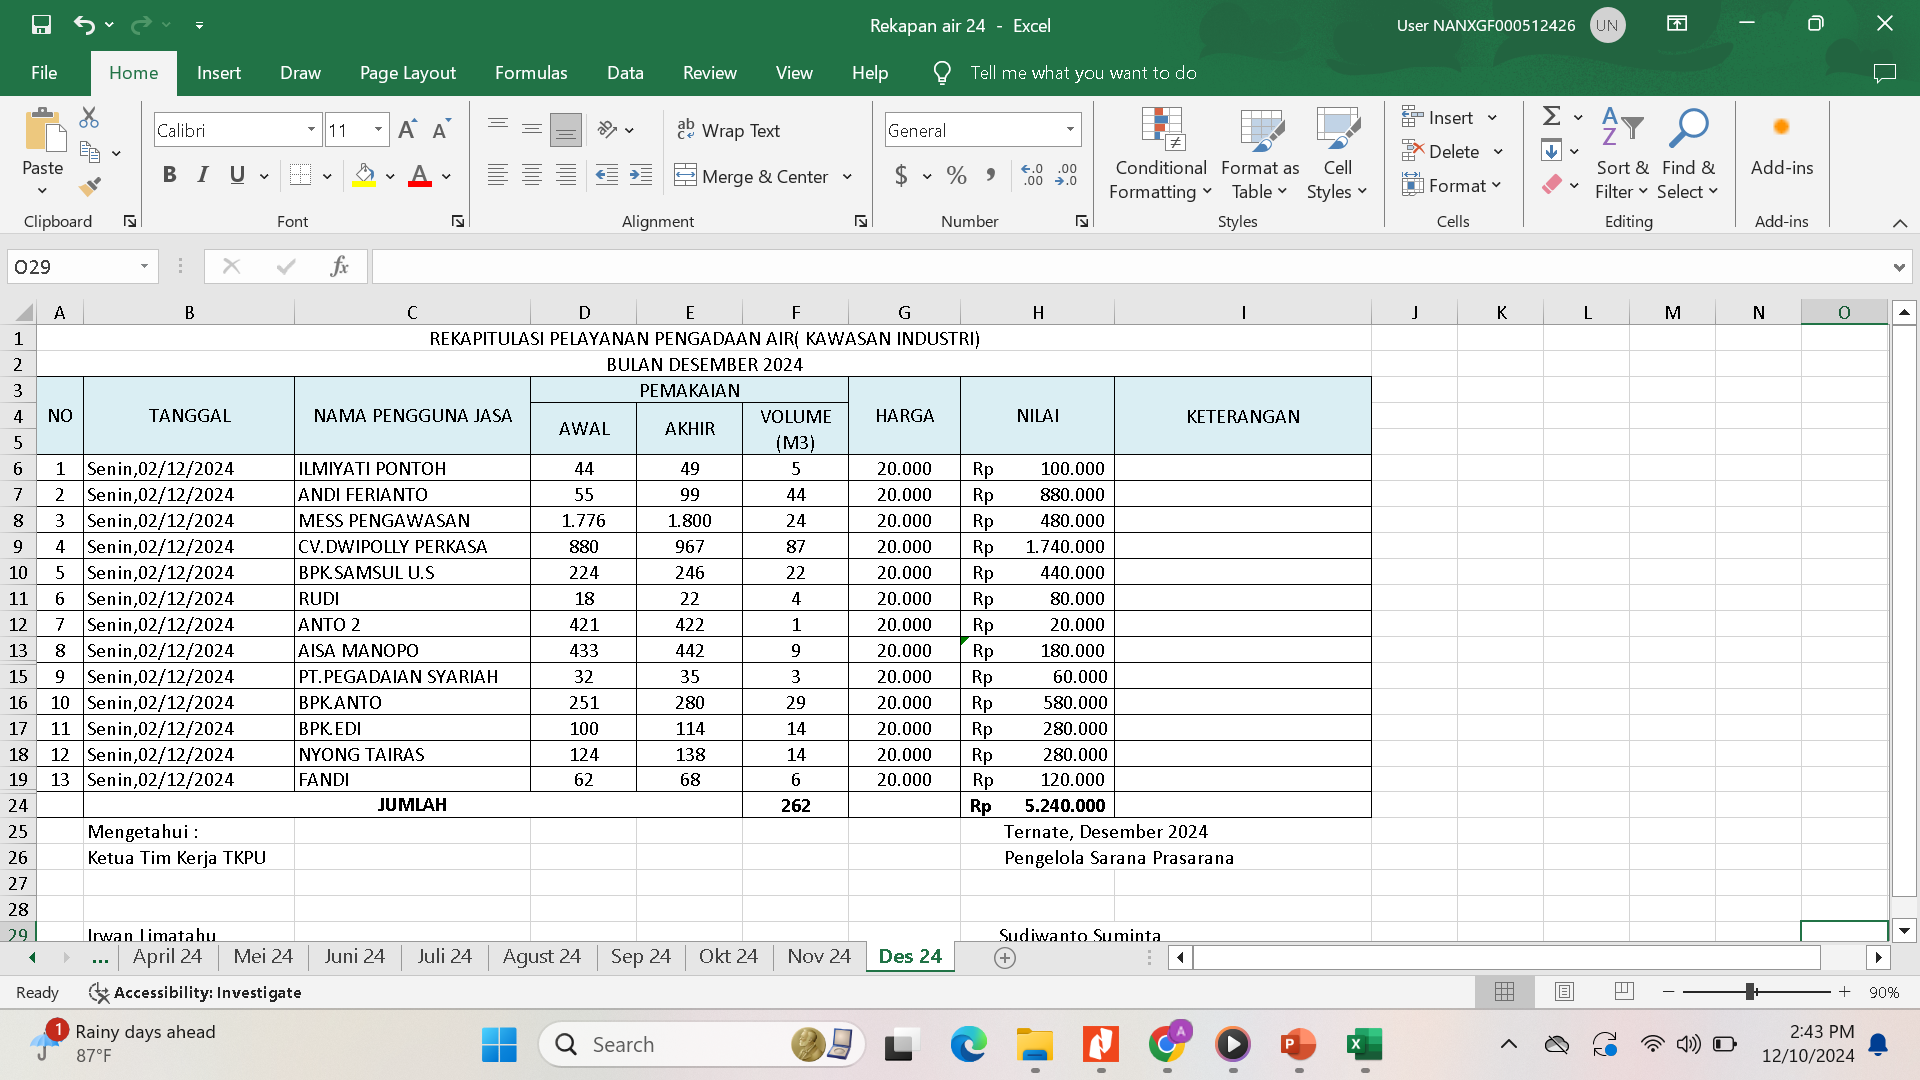
Task: Switch to Page Layout view
Action: coord(1564,991)
